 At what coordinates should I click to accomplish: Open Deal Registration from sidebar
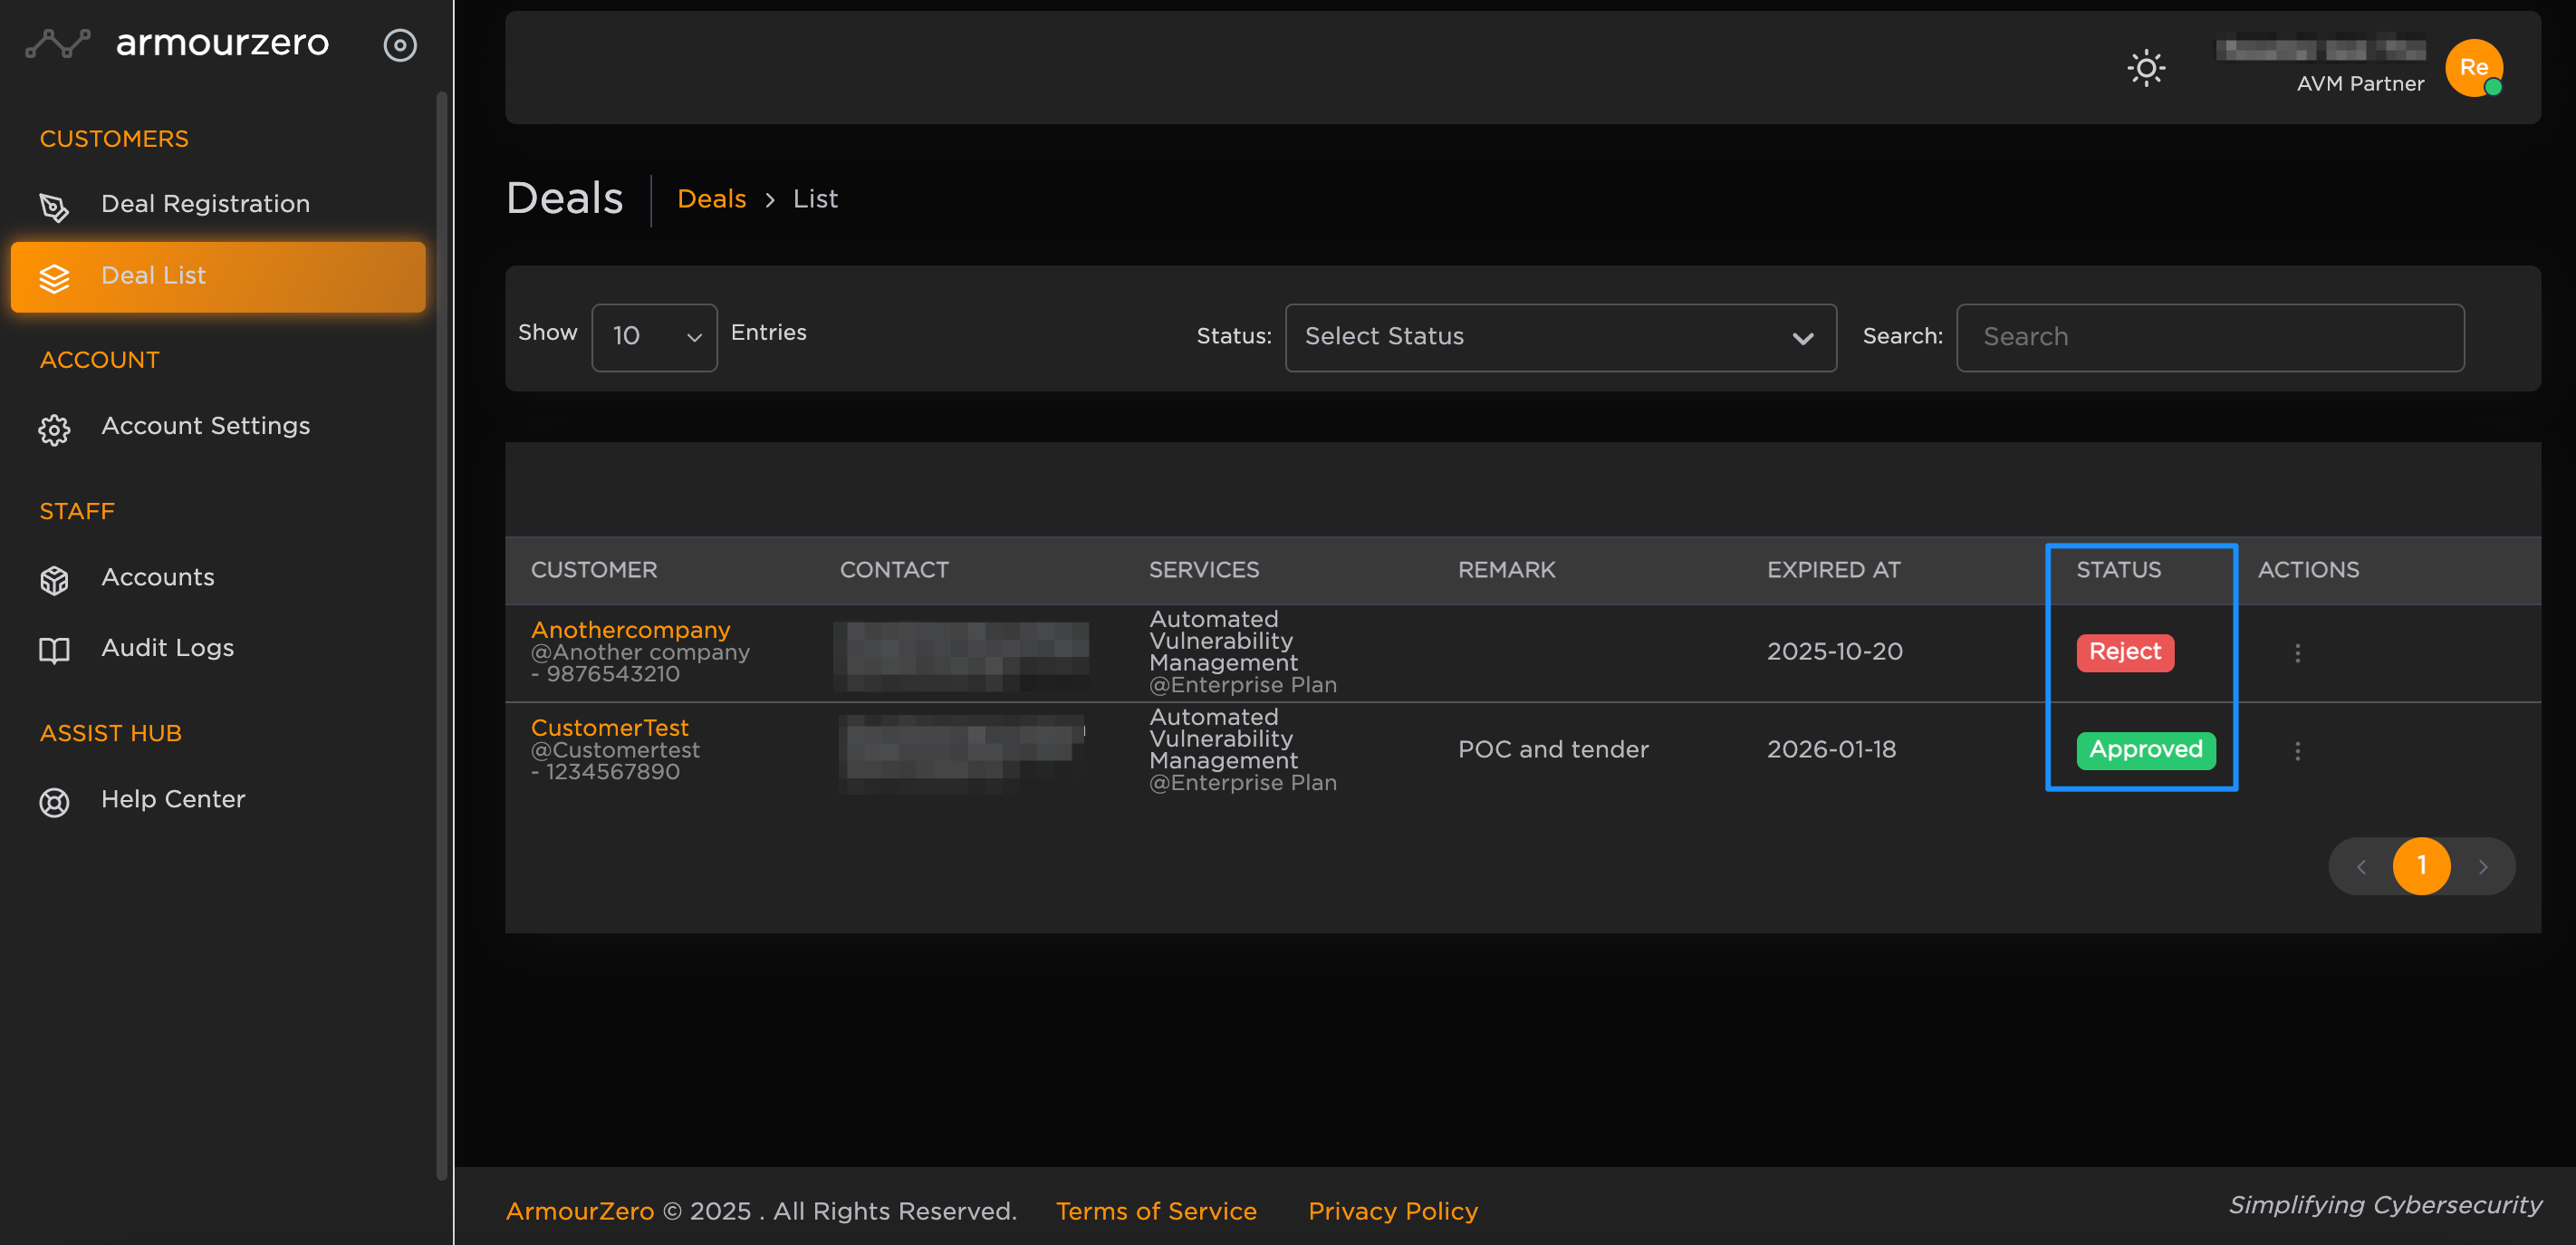(205, 204)
